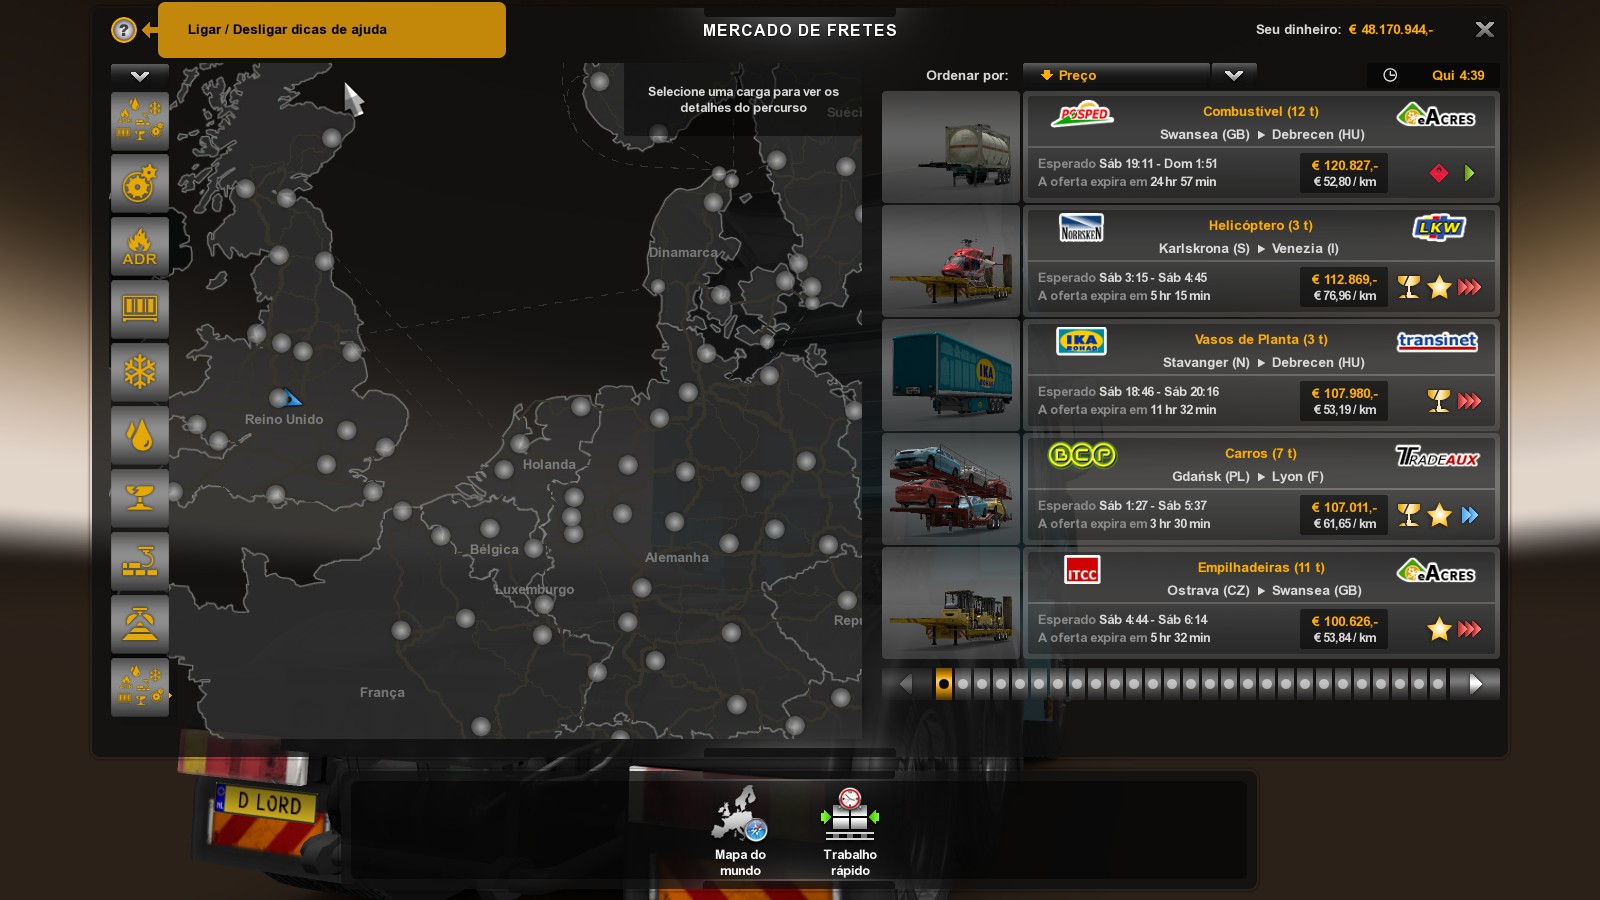Select the Empilhadeiras (11 t) job title

pyautogui.click(x=1261, y=568)
